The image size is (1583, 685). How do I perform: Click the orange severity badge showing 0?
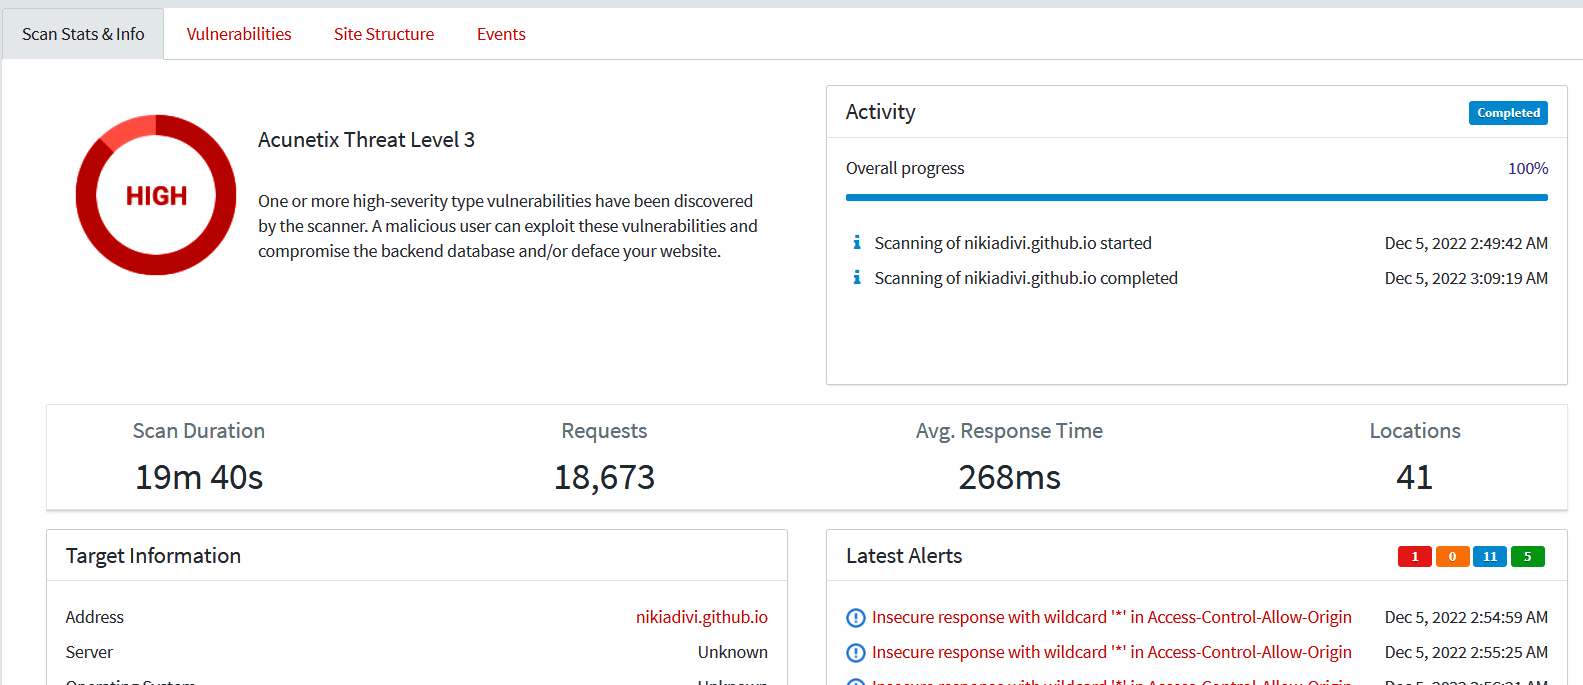[x=1452, y=557]
